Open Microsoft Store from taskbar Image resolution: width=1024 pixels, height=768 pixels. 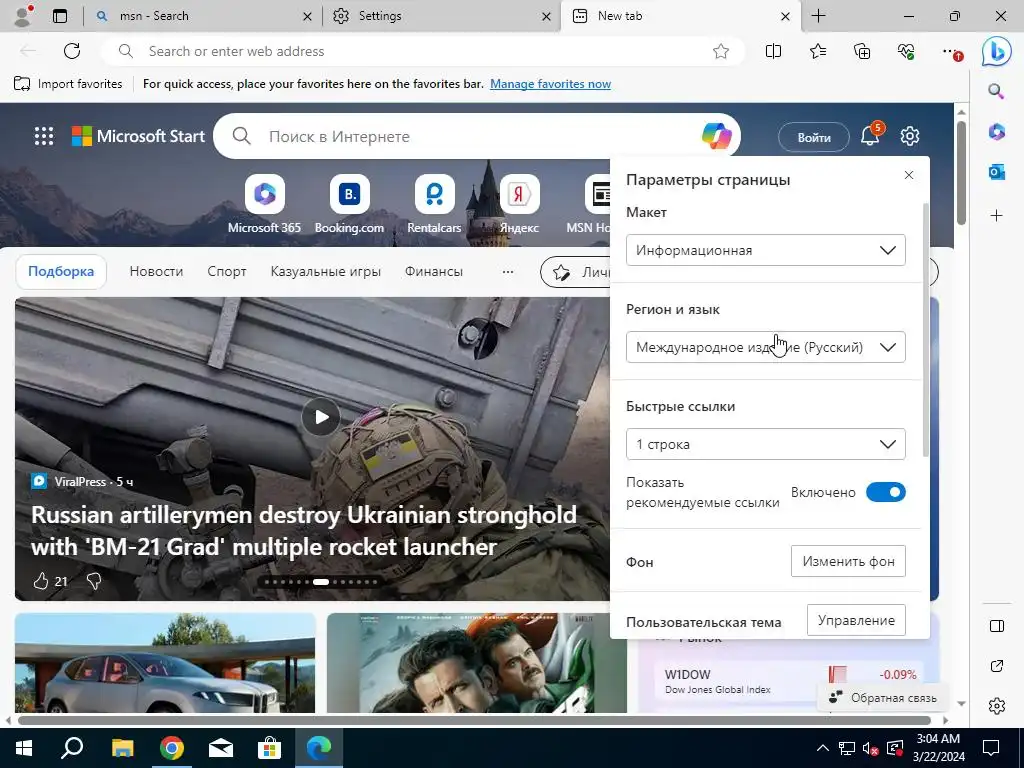pyautogui.click(x=268, y=748)
